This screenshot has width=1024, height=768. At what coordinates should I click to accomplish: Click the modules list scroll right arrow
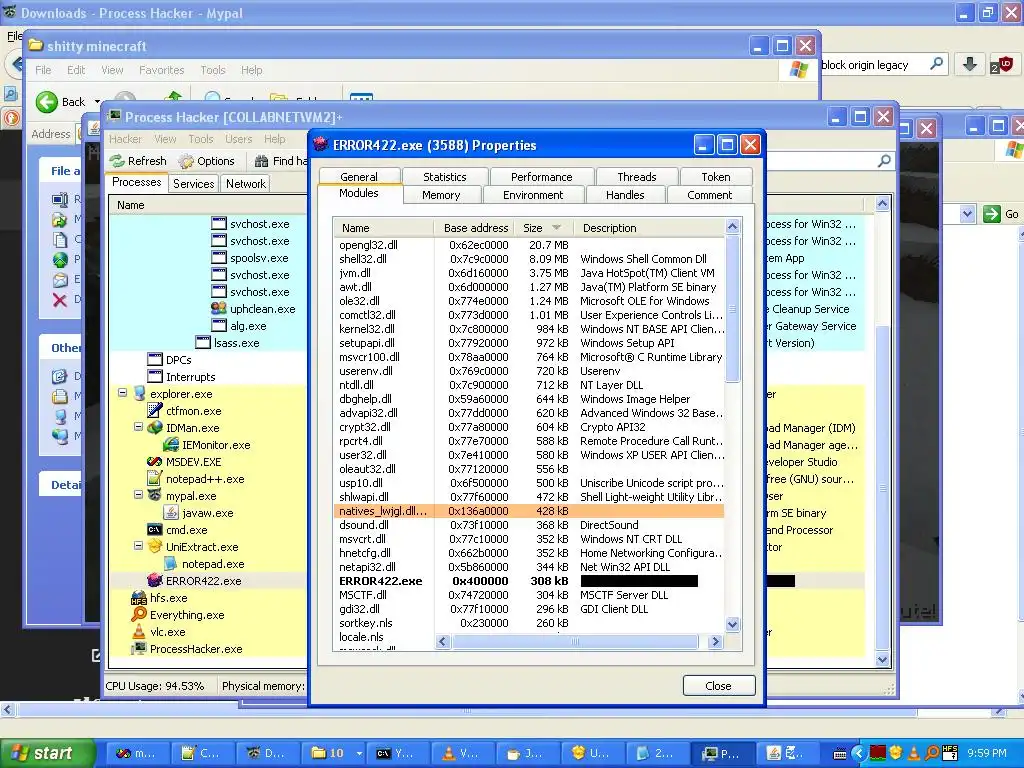tap(715, 641)
